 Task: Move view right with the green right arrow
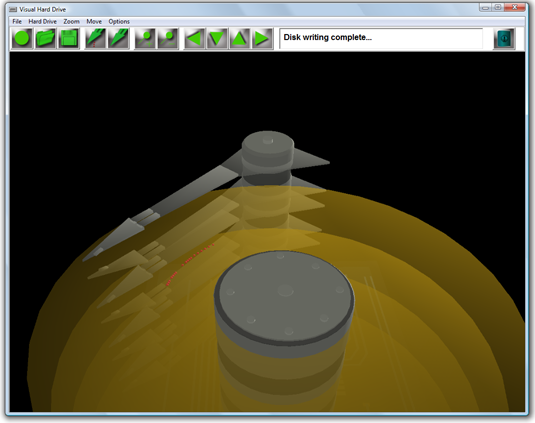(262, 39)
